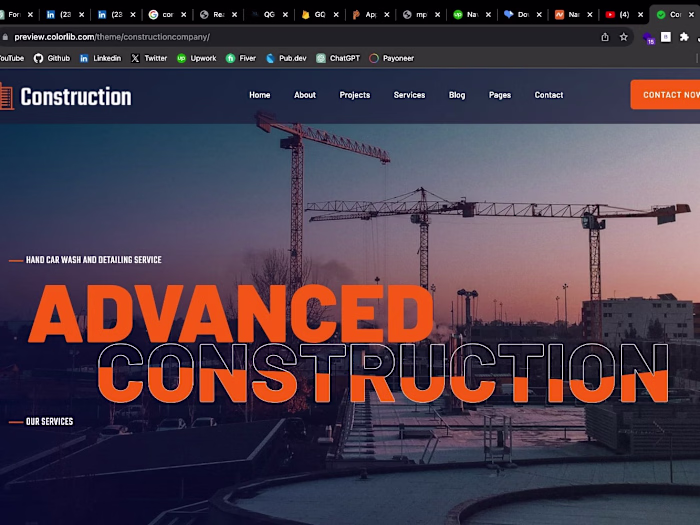Open the Fiver bookmark
This screenshot has height=525, width=700.
tap(241, 58)
